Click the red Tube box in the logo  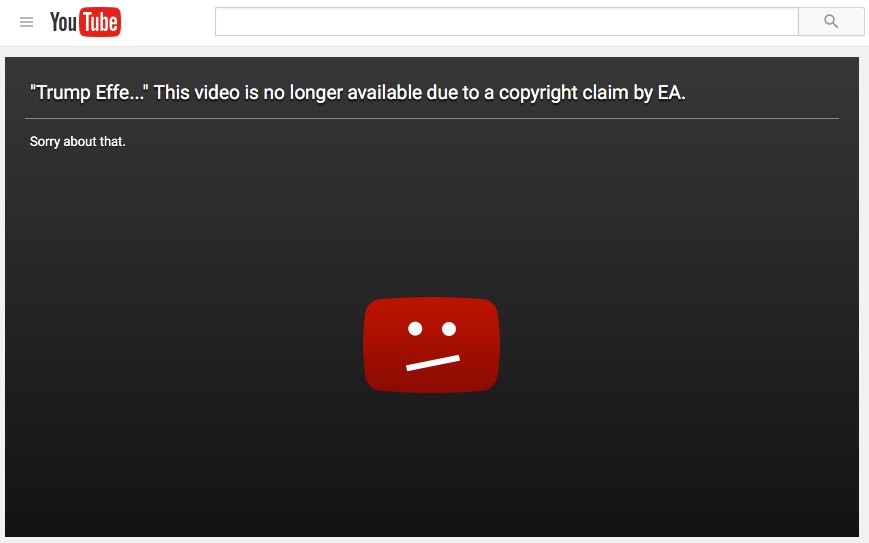pyautogui.click(x=100, y=22)
